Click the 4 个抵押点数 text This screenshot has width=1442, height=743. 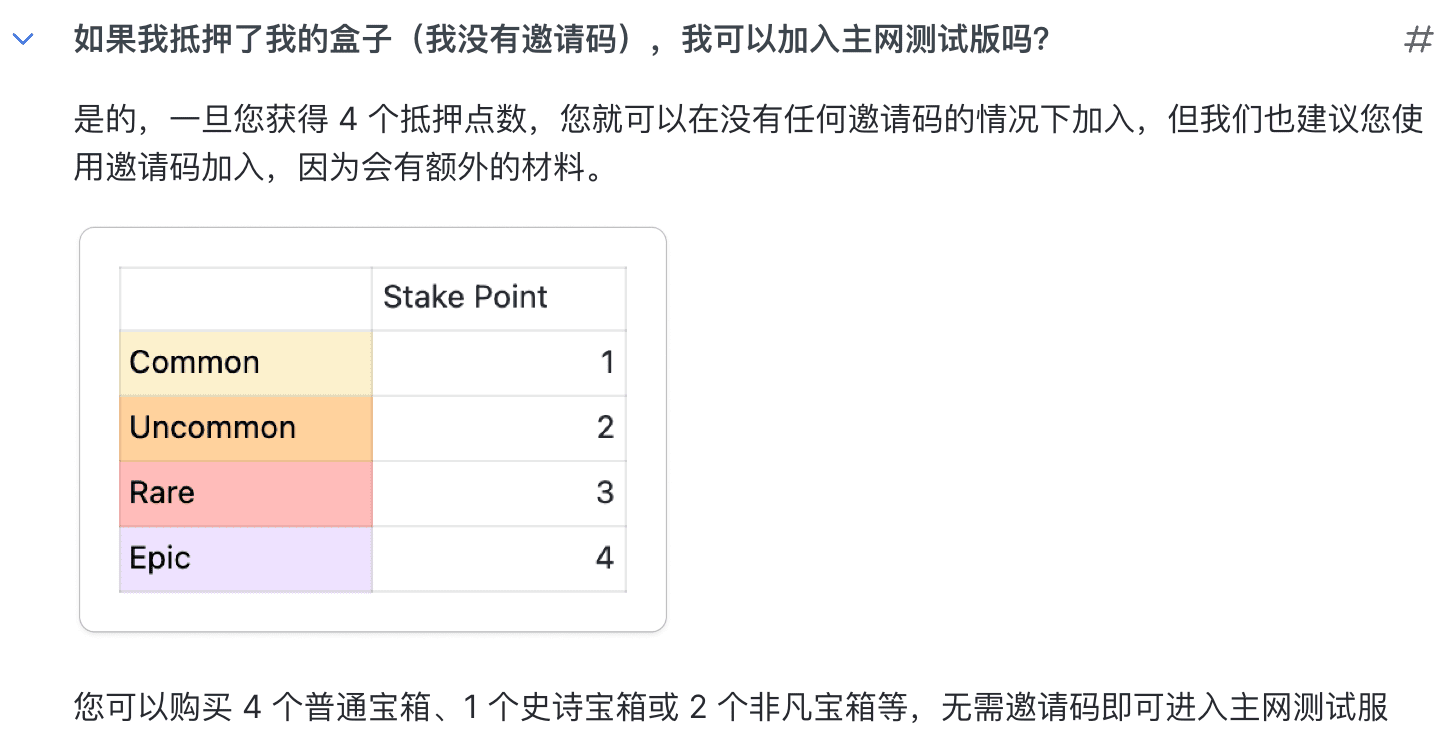(x=422, y=121)
